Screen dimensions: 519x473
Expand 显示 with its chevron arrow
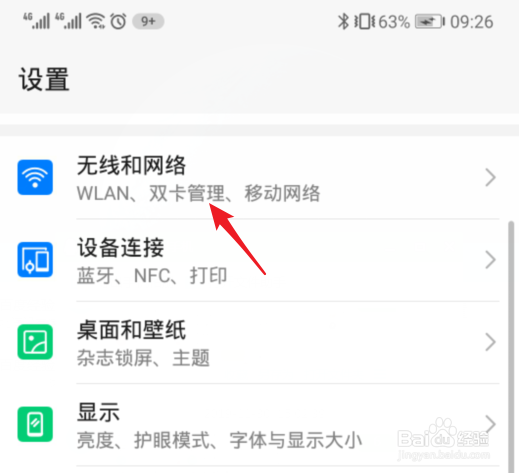point(491,424)
